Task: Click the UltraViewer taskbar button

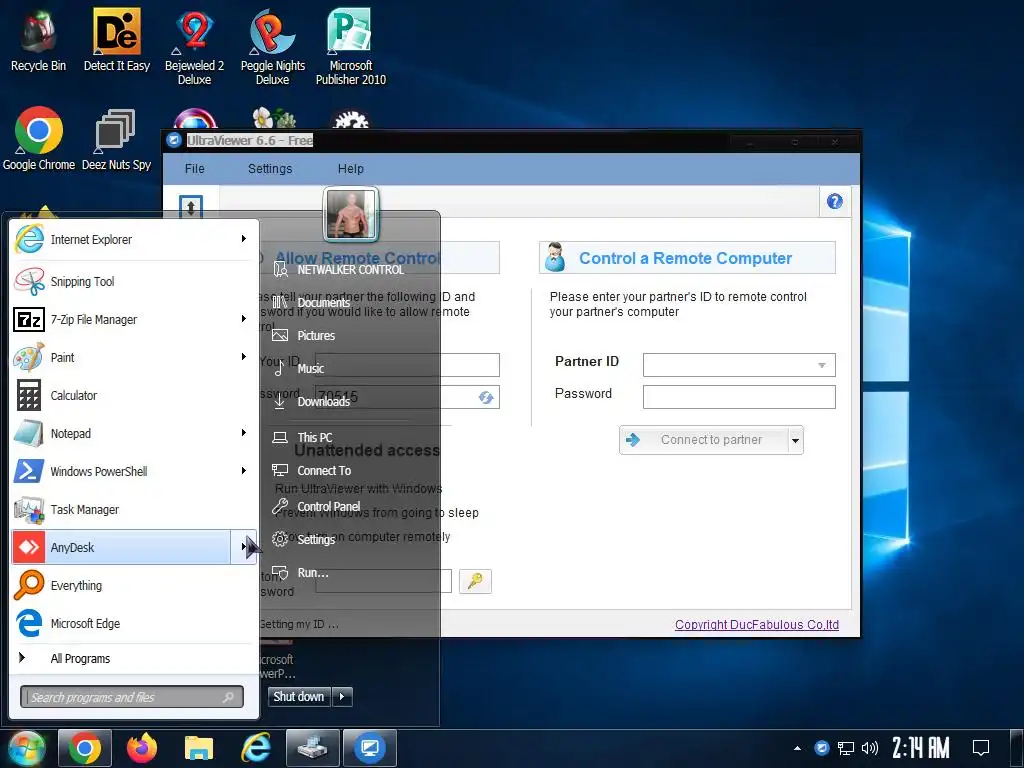Action: coord(370,748)
